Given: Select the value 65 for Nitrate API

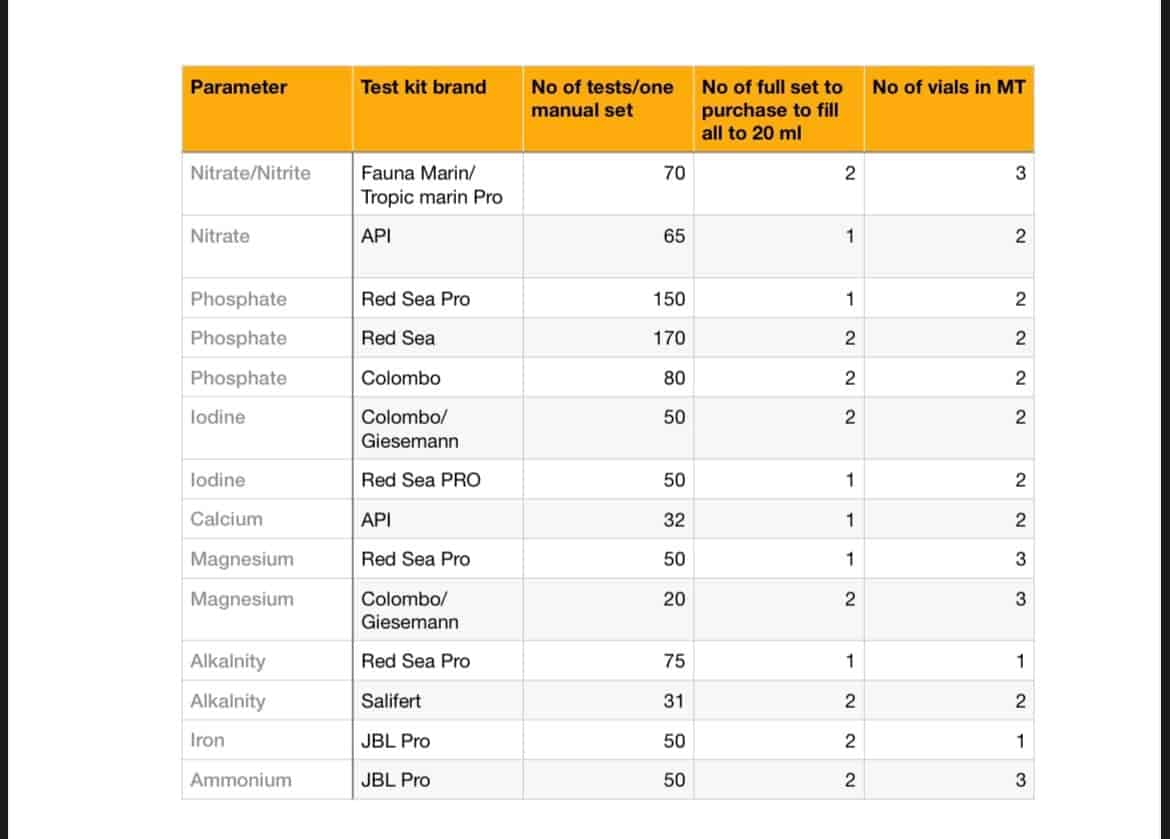Looking at the screenshot, I should pos(675,237).
